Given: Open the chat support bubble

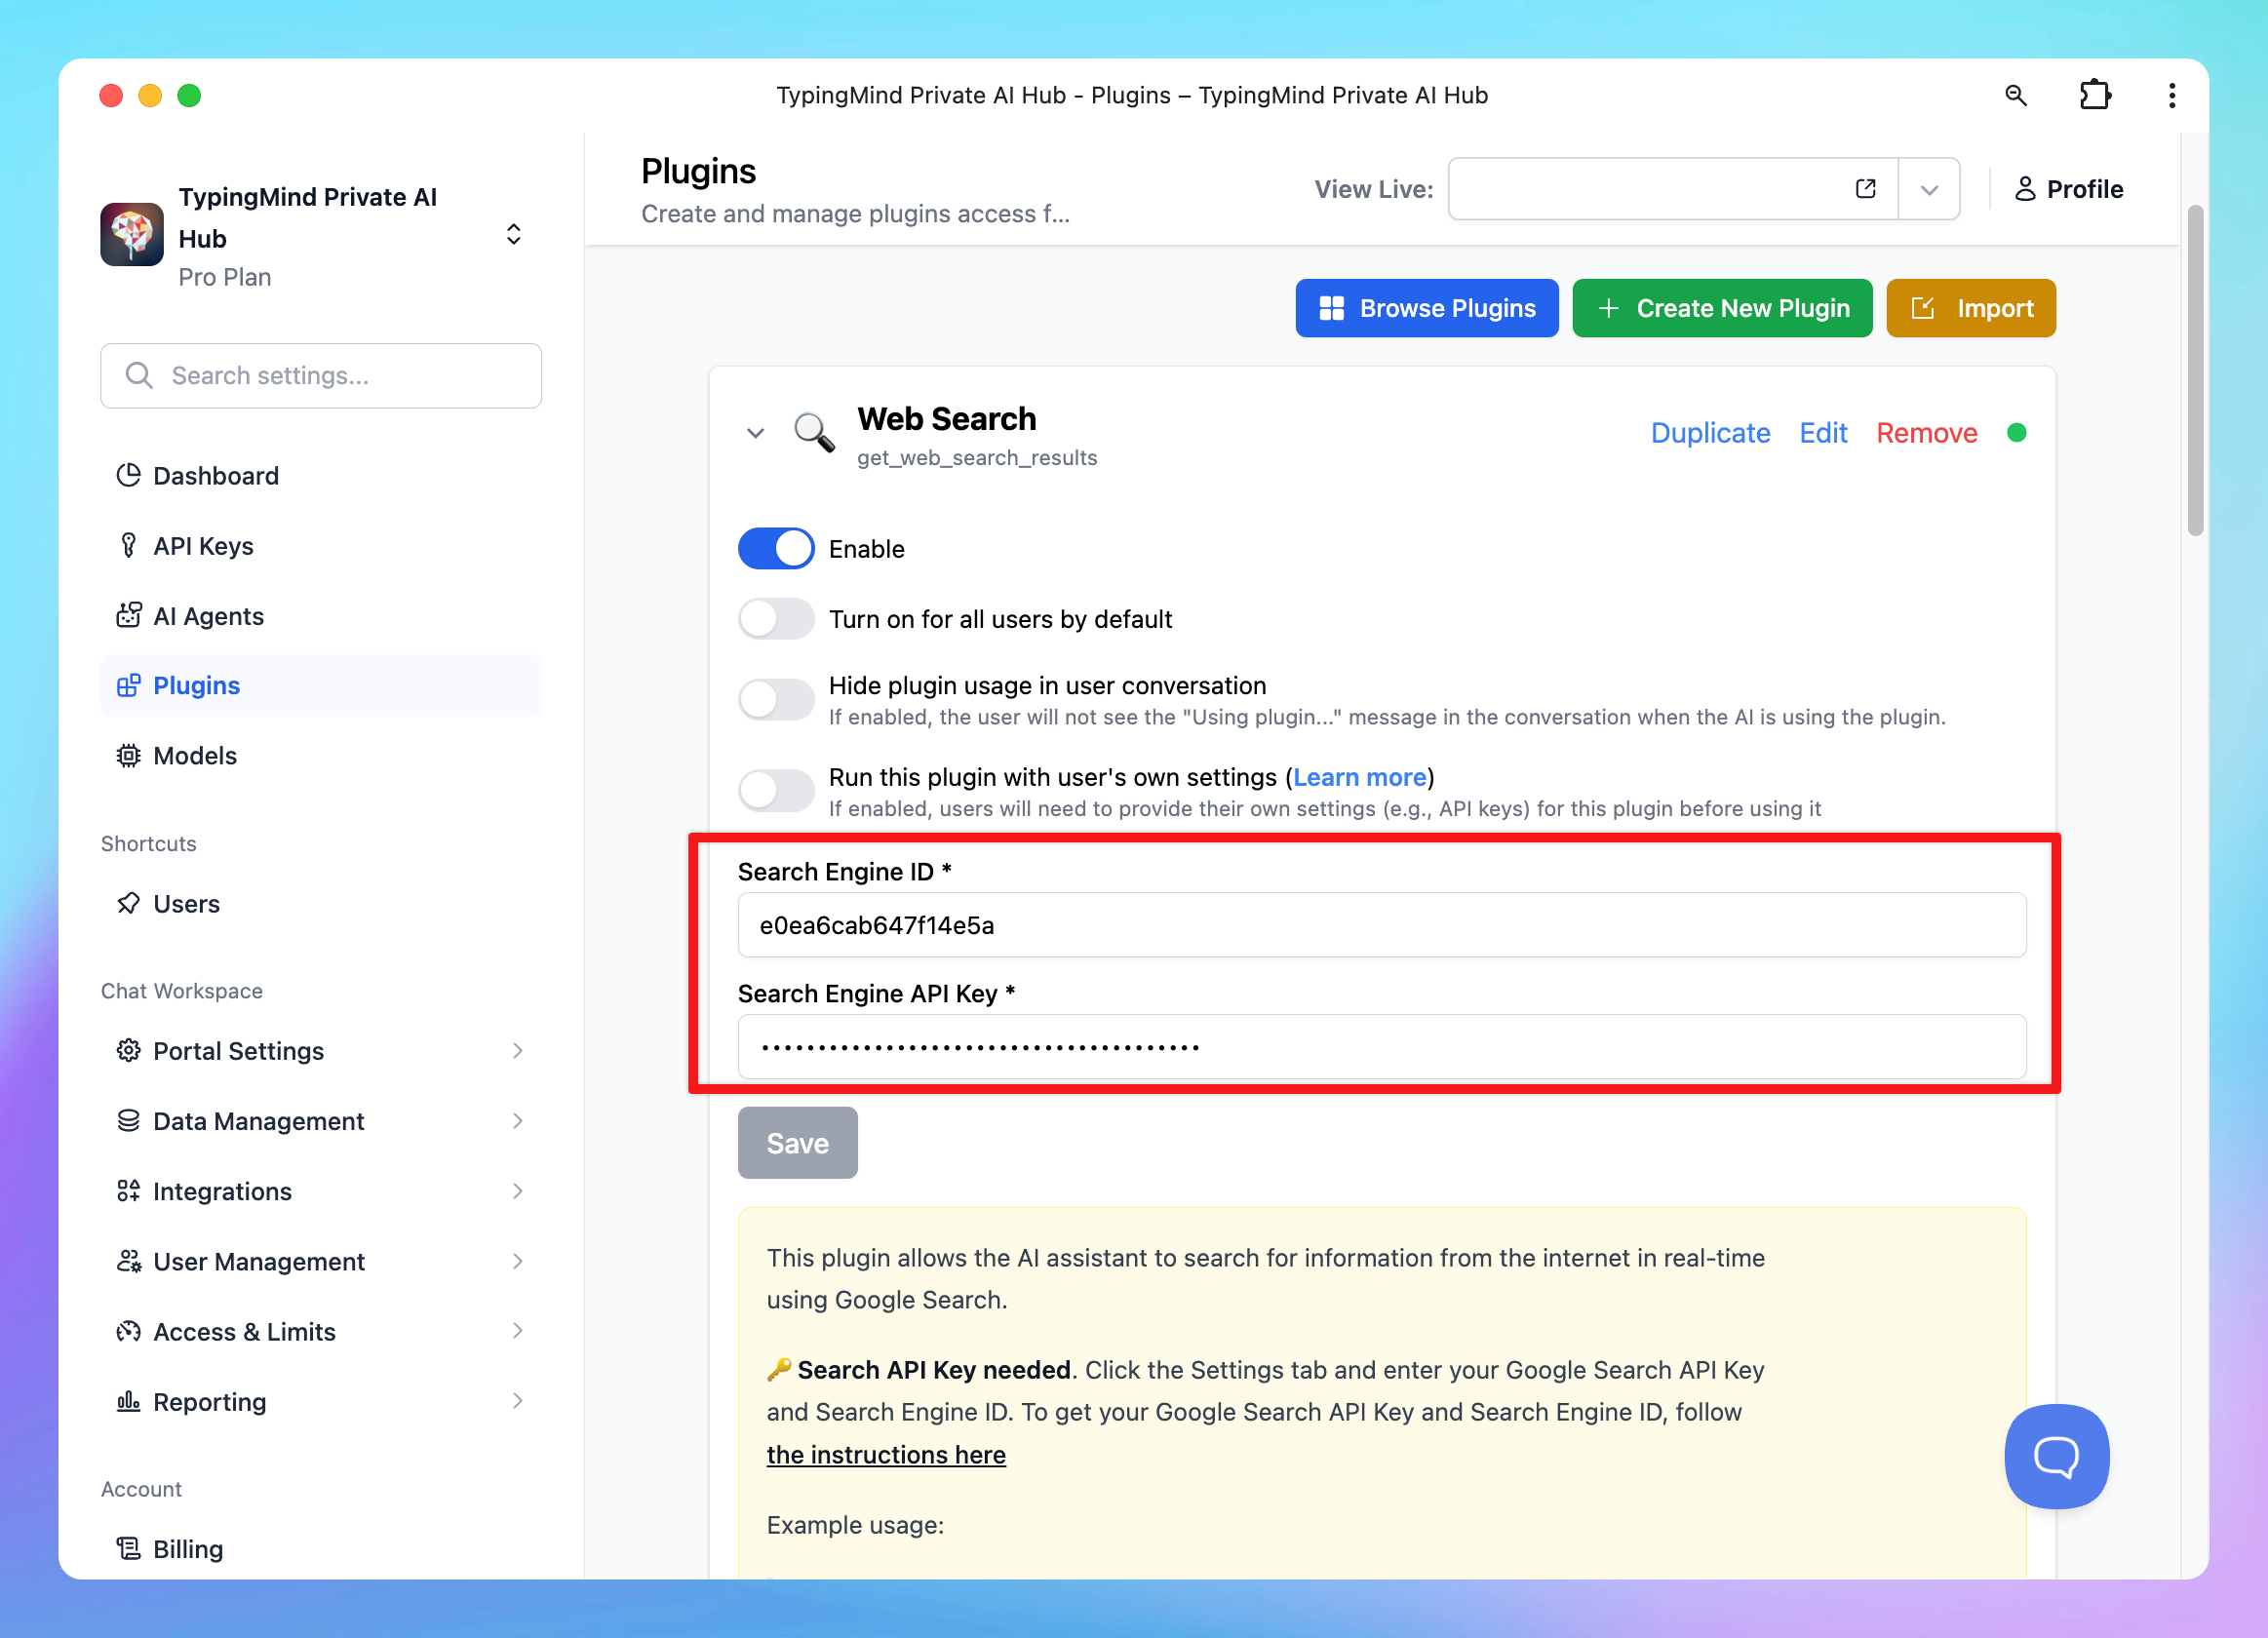Looking at the screenshot, I should (x=2056, y=1456).
